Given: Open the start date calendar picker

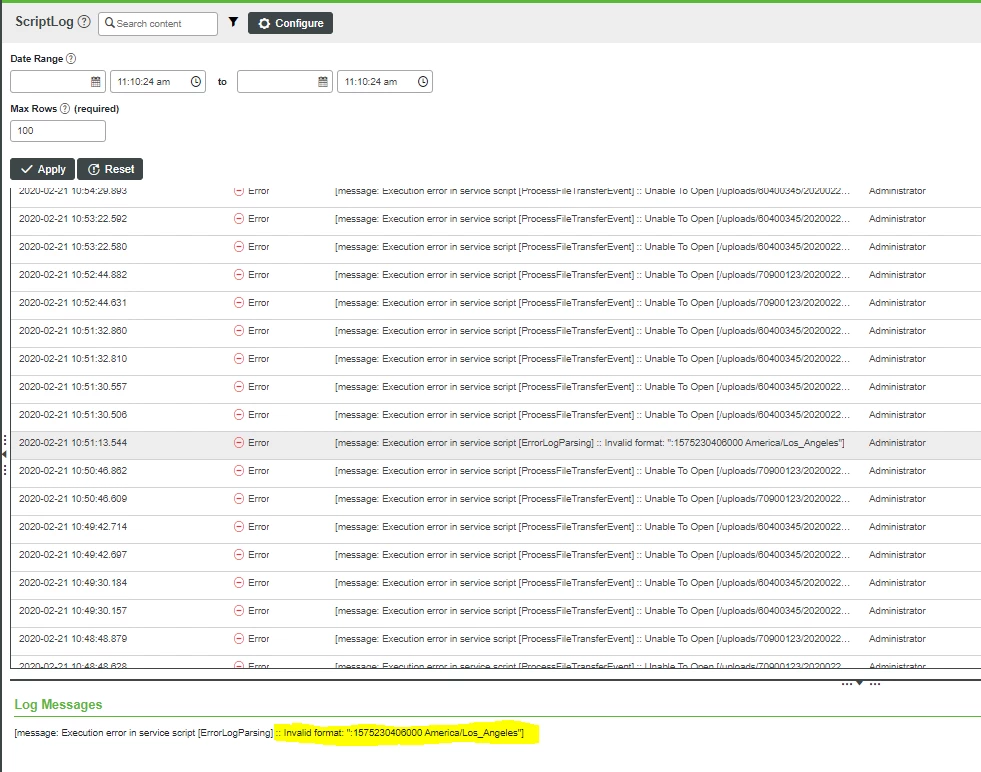Looking at the screenshot, I should click(x=95, y=81).
